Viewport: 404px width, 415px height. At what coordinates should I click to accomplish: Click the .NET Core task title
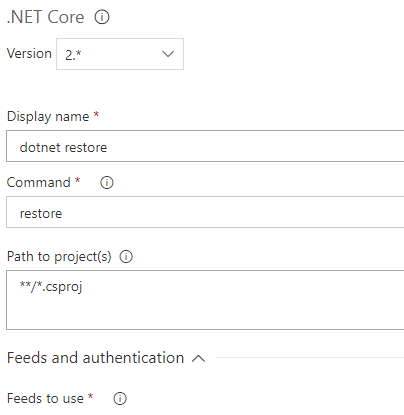coord(45,17)
